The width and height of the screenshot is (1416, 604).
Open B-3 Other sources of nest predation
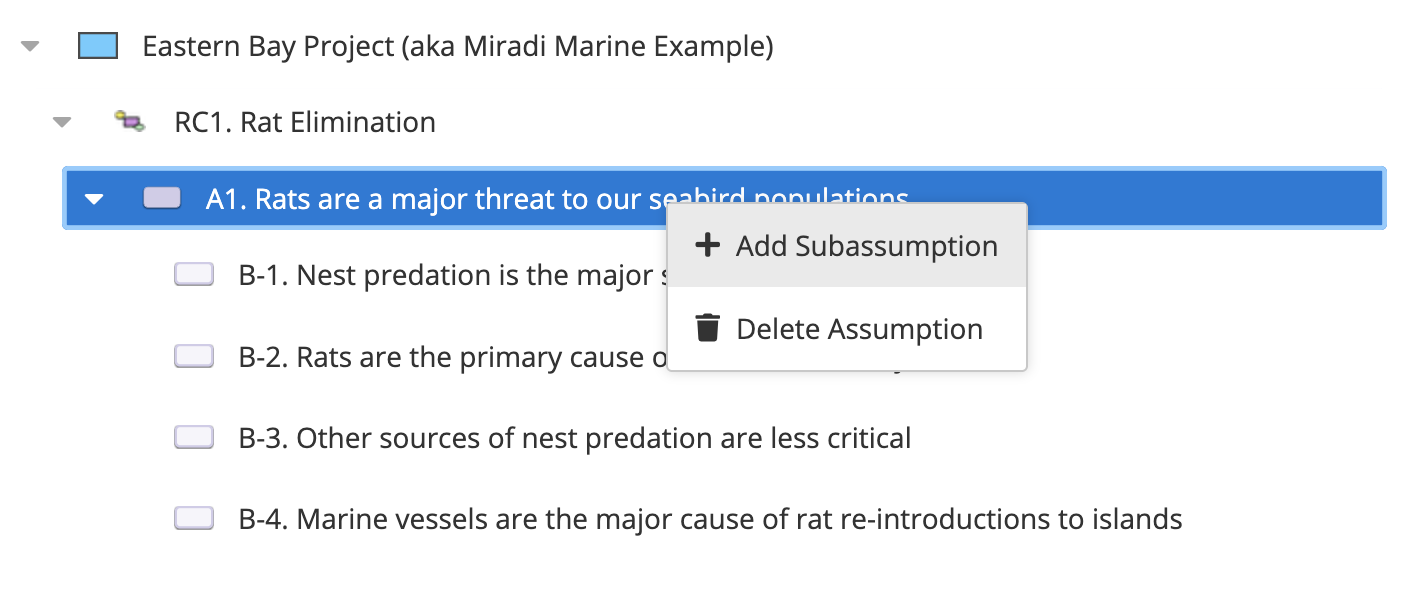(603, 438)
